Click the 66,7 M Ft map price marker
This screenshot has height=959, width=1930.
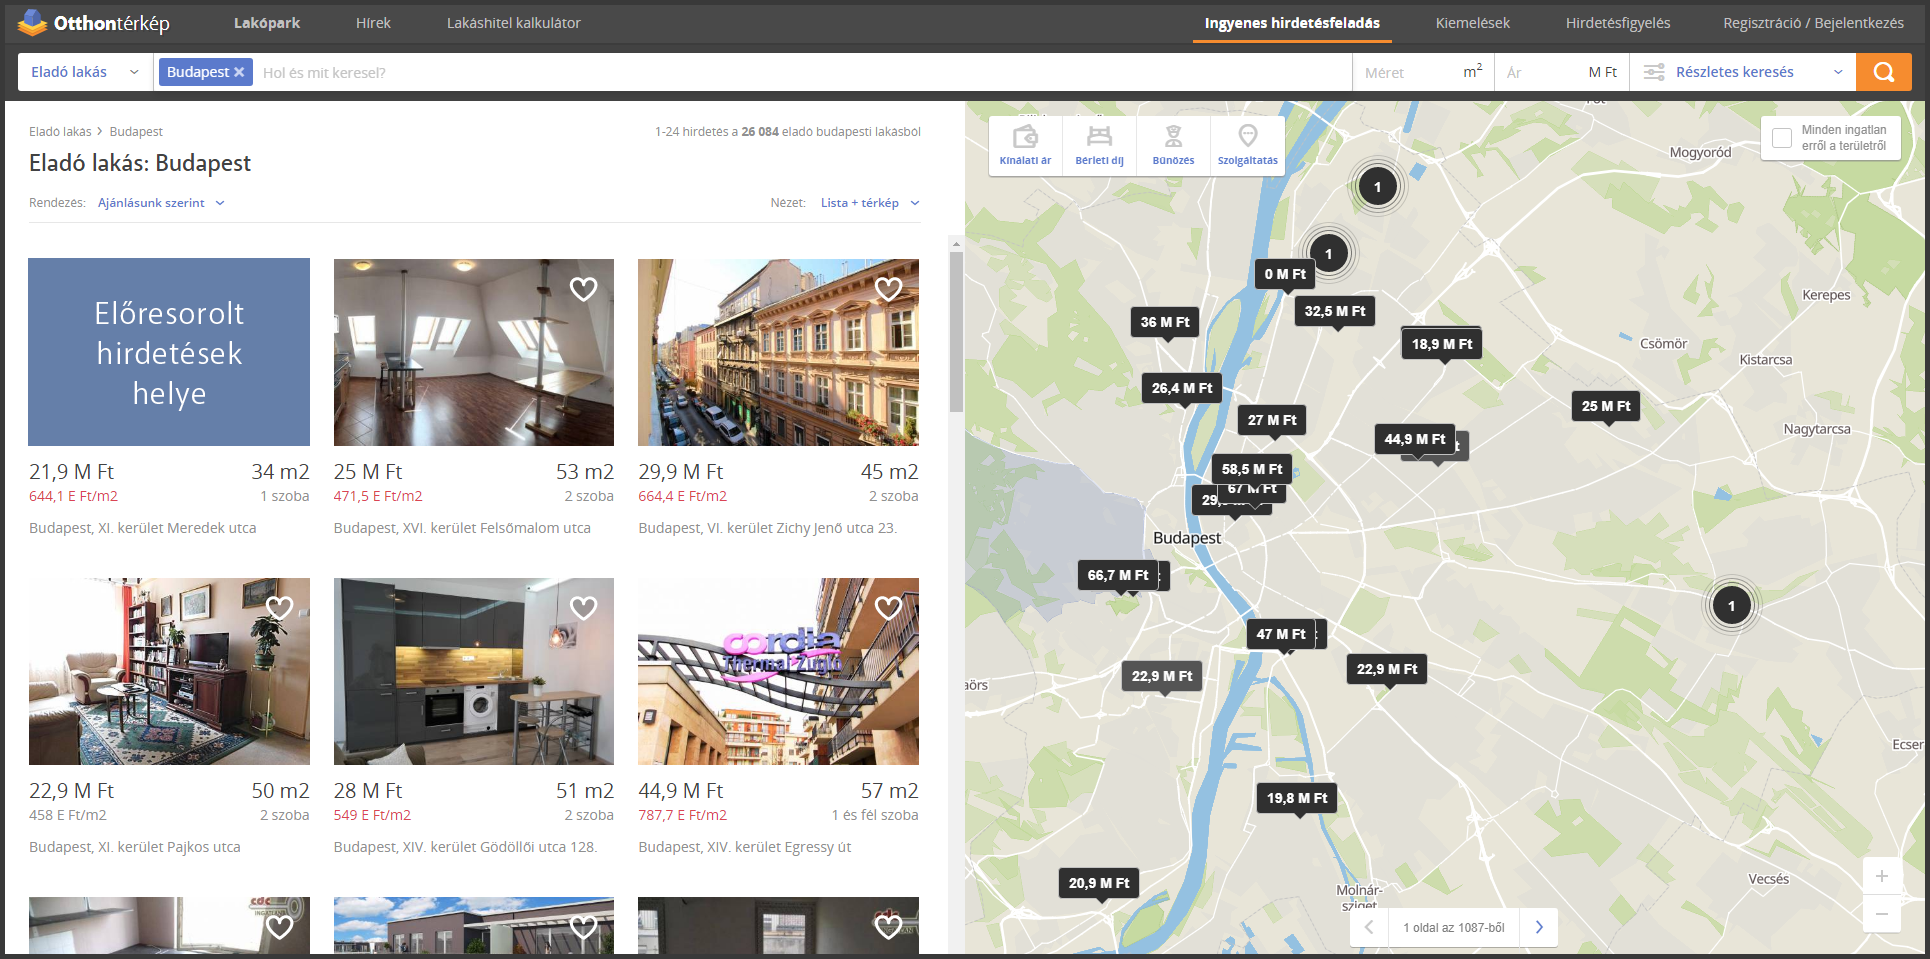click(x=1117, y=575)
